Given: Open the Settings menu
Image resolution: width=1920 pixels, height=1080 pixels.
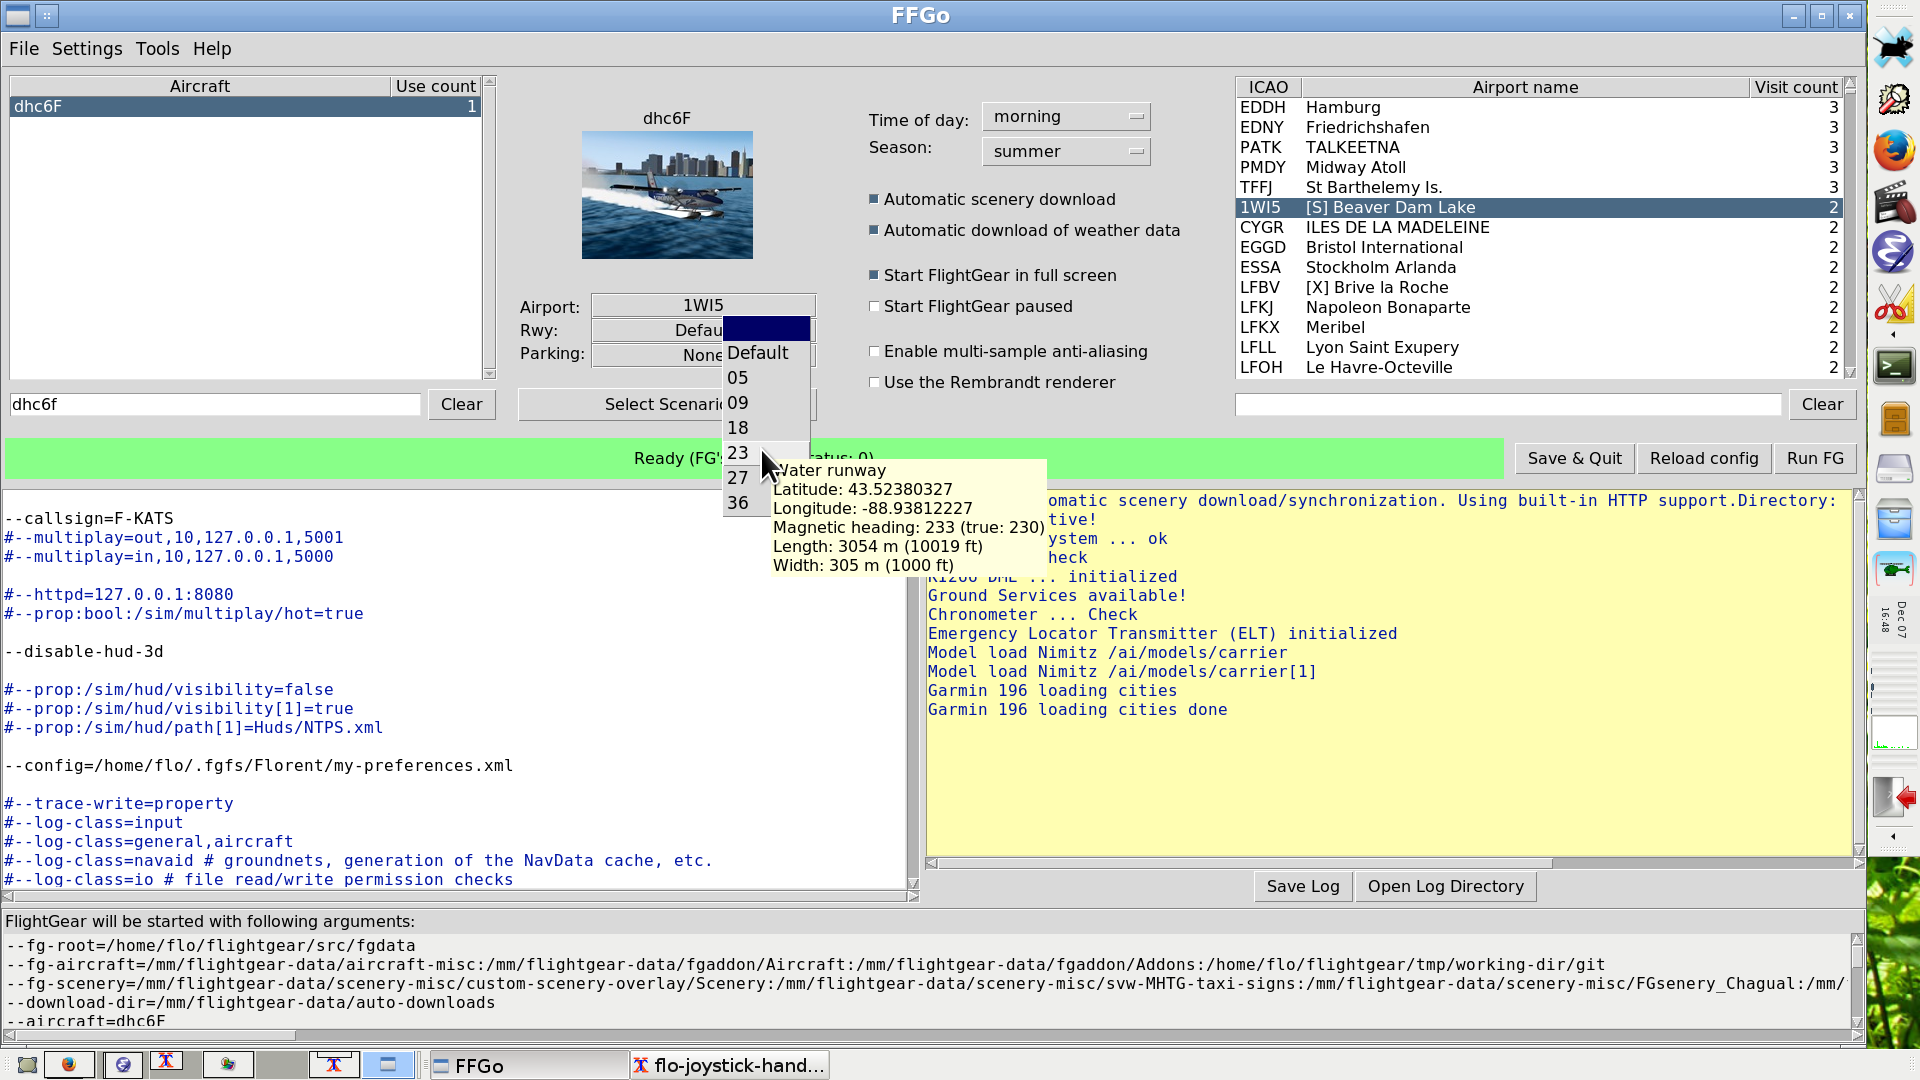Looking at the screenshot, I should pos(87,49).
